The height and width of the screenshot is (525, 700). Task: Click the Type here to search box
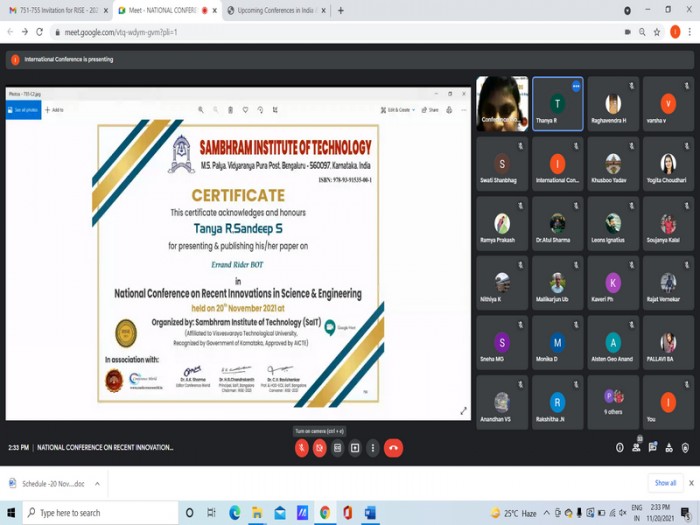point(100,513)
